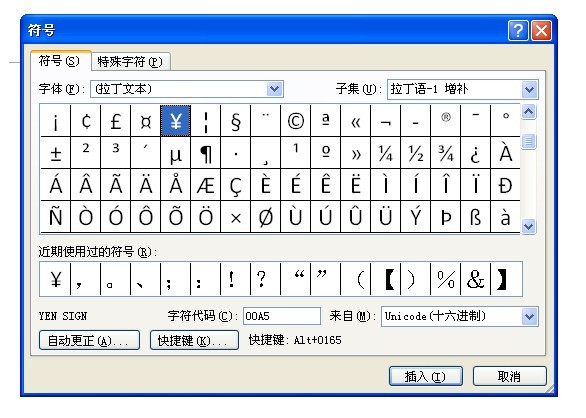Image resolution: width=586 pixels, height=418 pixels.
Task: Pick recently used percent % symbol
Action: (445, 279)
